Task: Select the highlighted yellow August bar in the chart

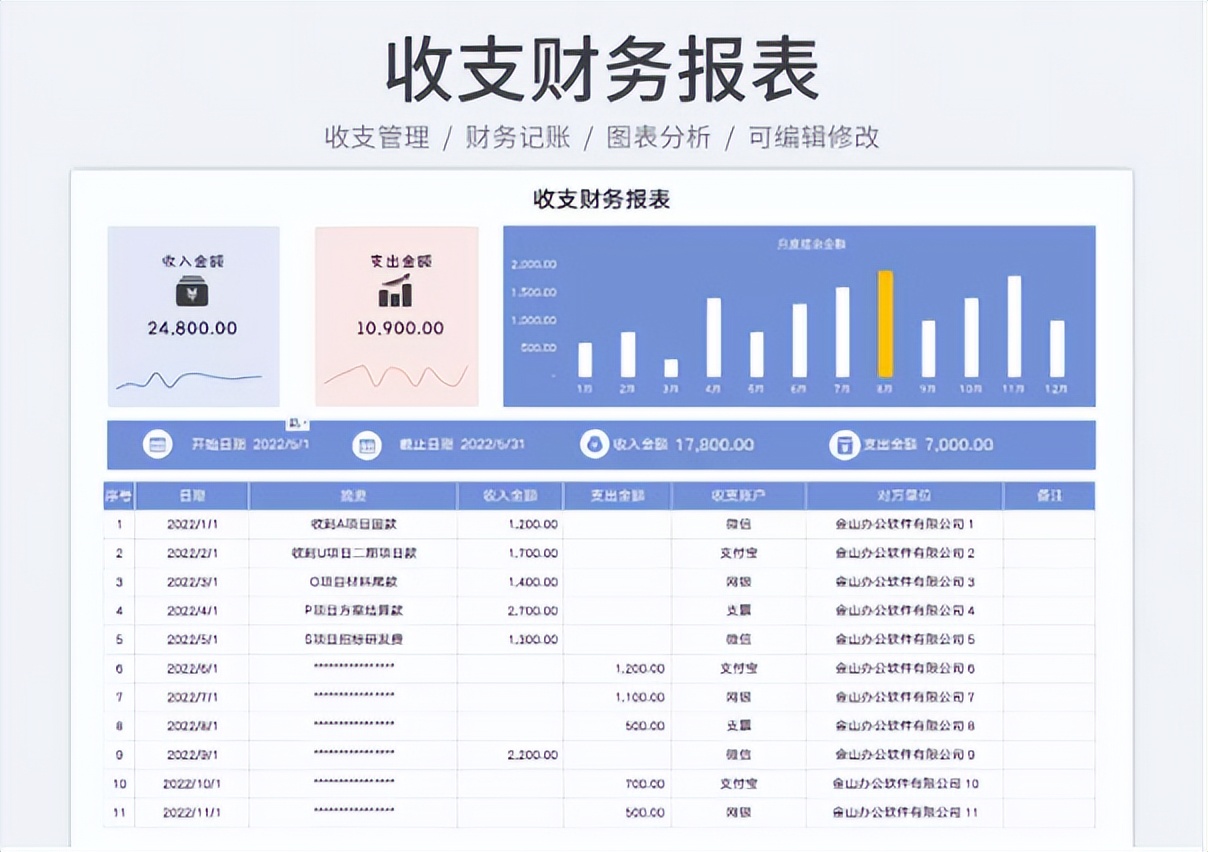Action: click(886, 320)
